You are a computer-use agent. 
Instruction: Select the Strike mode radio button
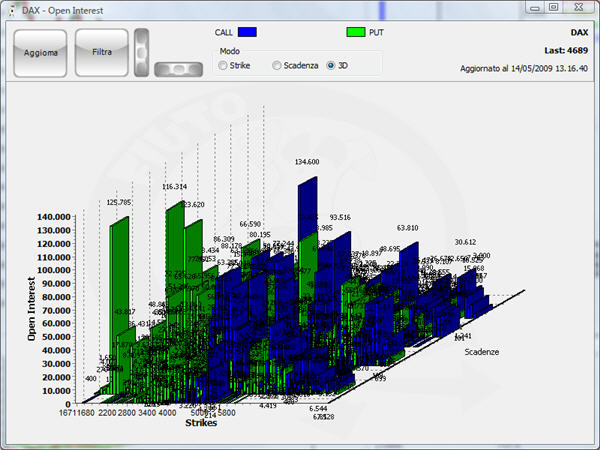[223, 65]
